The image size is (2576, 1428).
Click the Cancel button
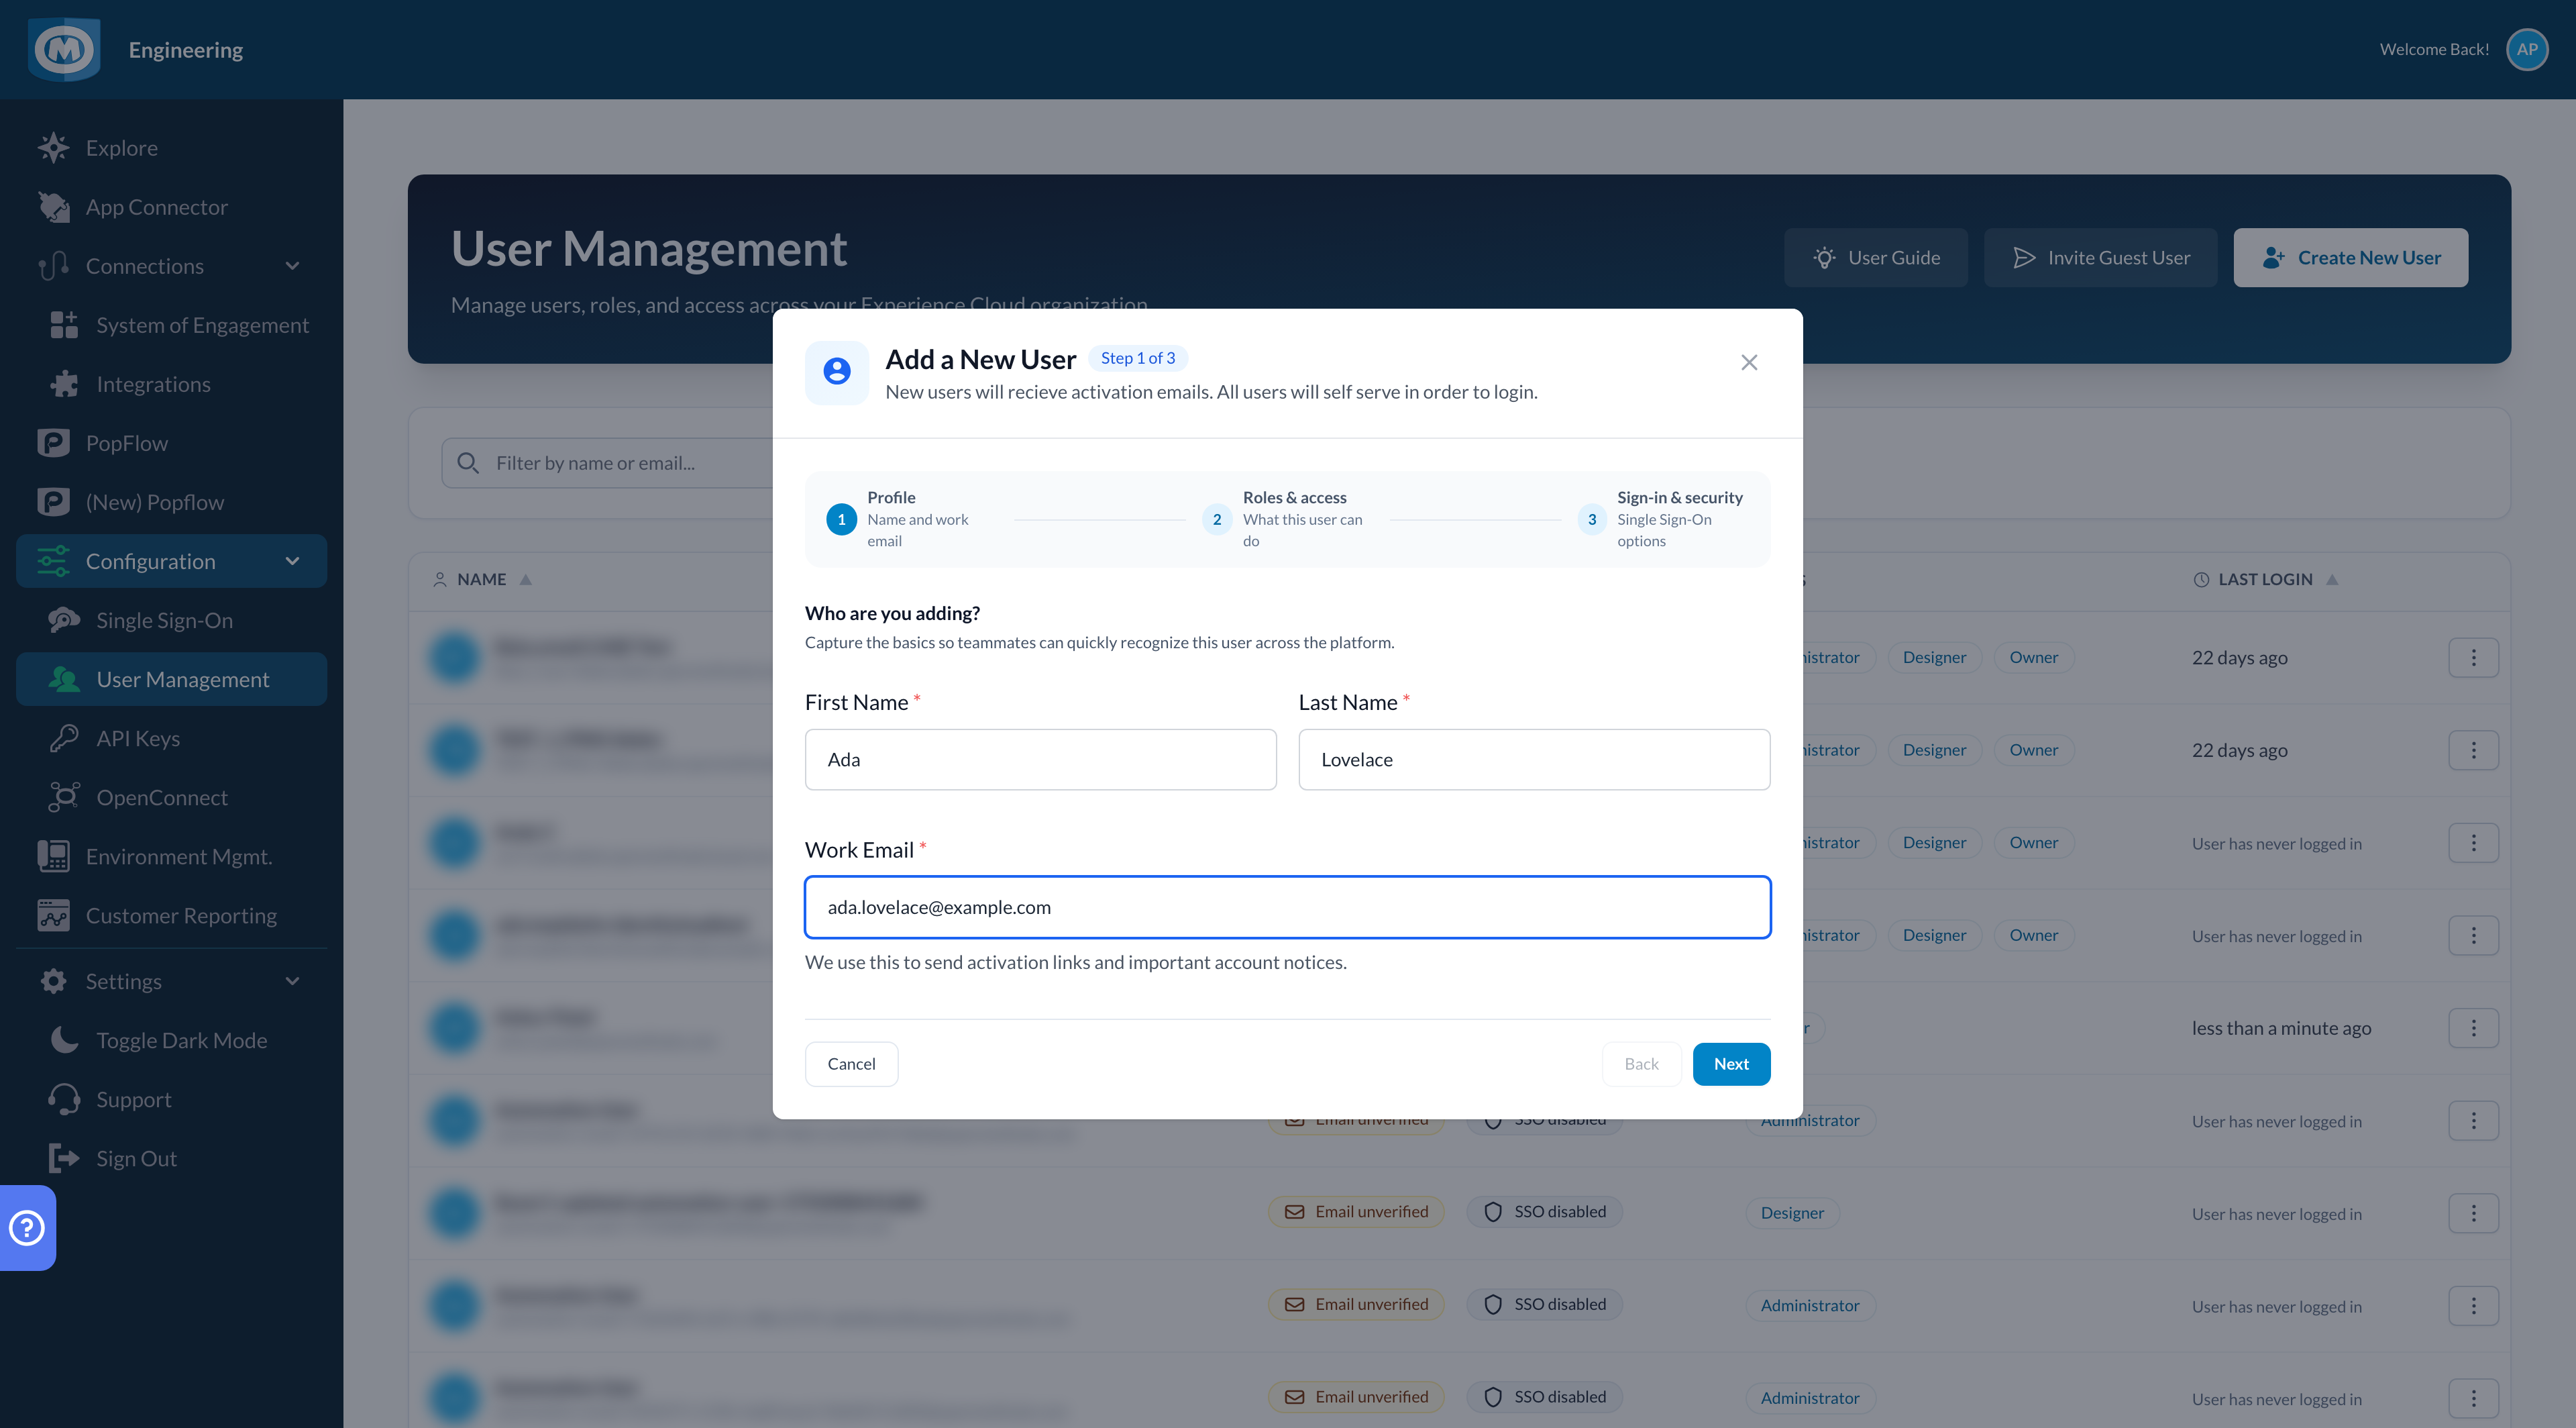click(851, 1064)
